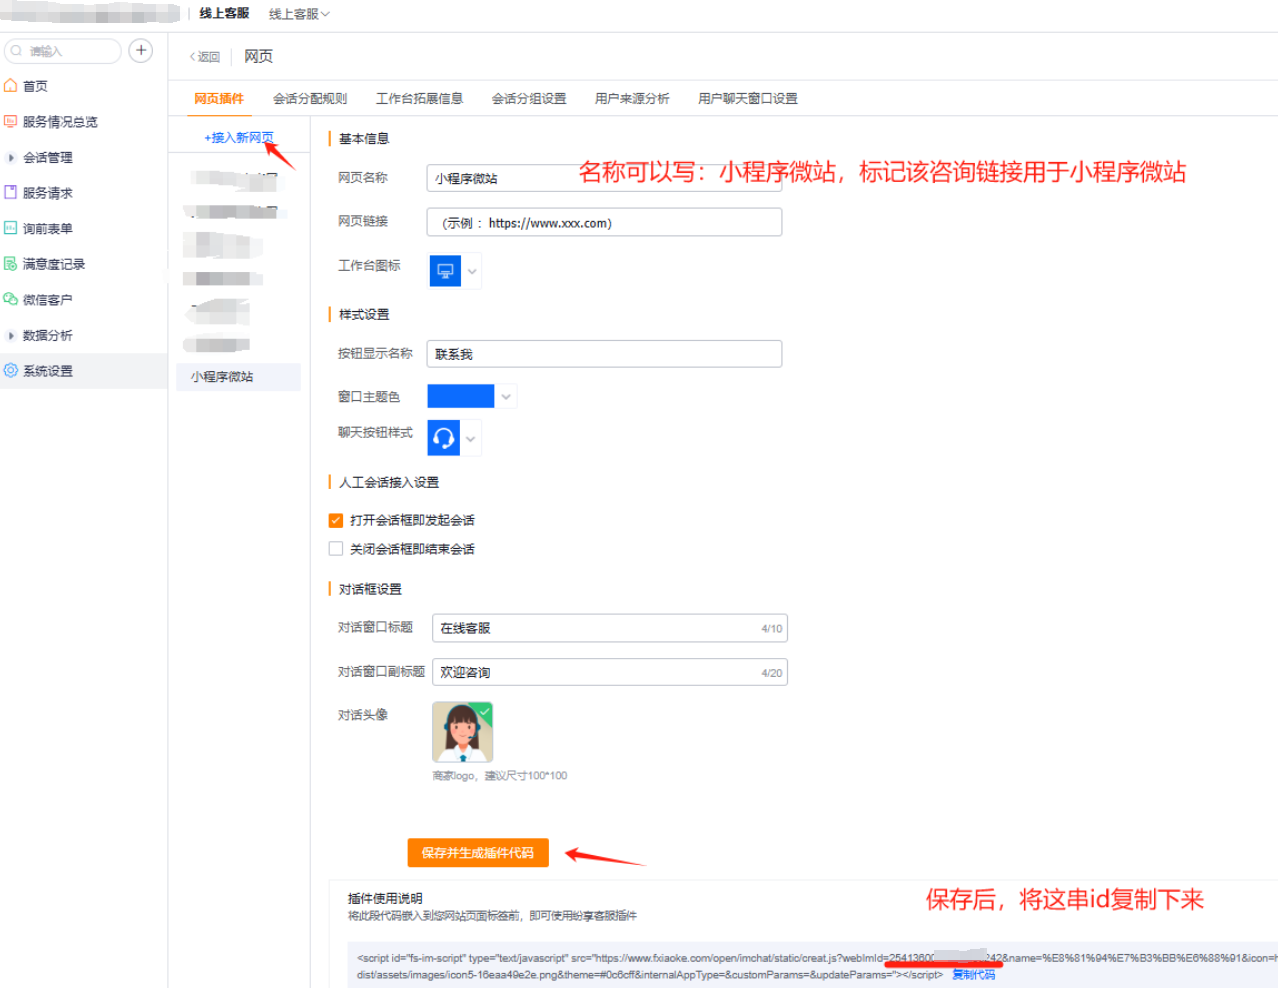Switch to 工作台拓展信息 tab
The image size is (1278, 988).
419,98
